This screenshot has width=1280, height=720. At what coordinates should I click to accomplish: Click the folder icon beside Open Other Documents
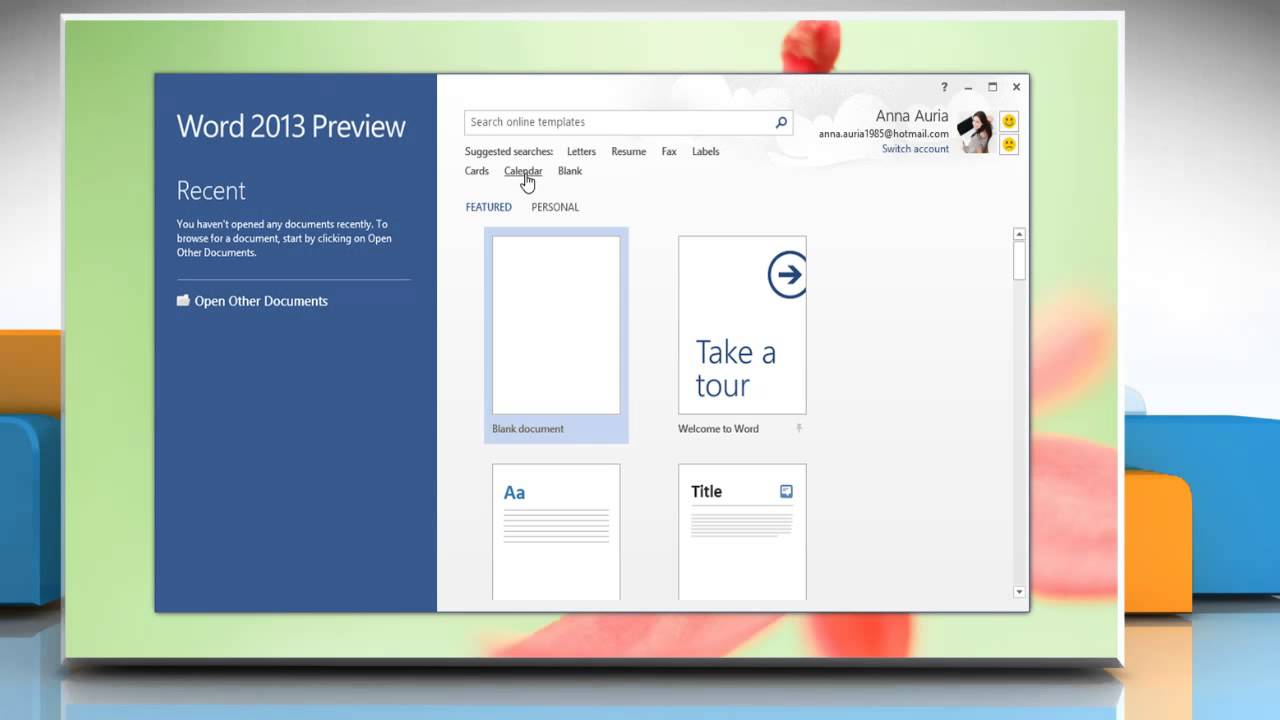pyautogui.click(x=183, y=300)
